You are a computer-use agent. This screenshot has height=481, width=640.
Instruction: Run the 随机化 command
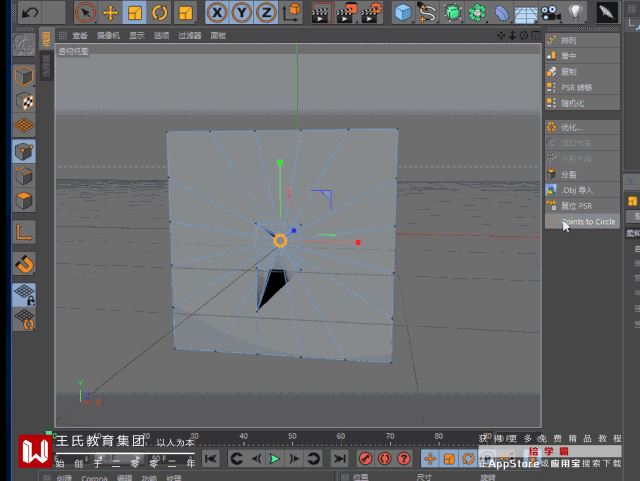582,103
